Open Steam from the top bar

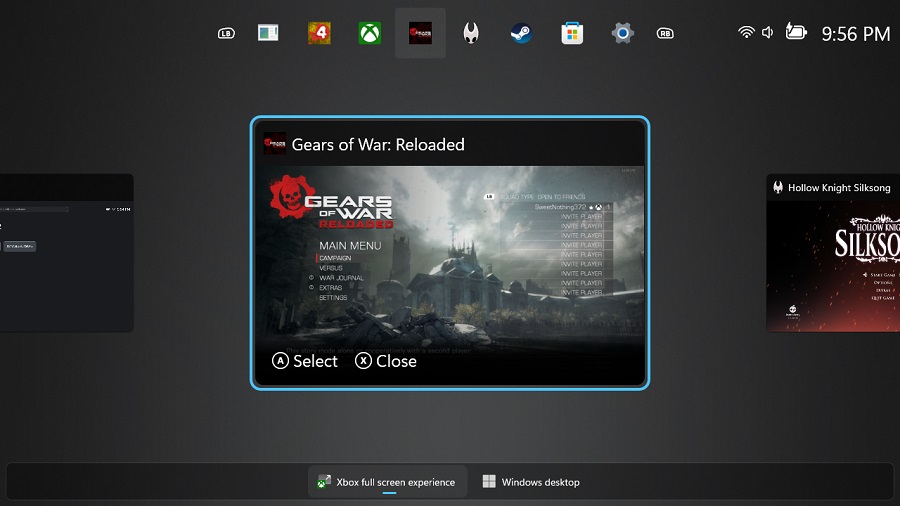tap(521, 33)
